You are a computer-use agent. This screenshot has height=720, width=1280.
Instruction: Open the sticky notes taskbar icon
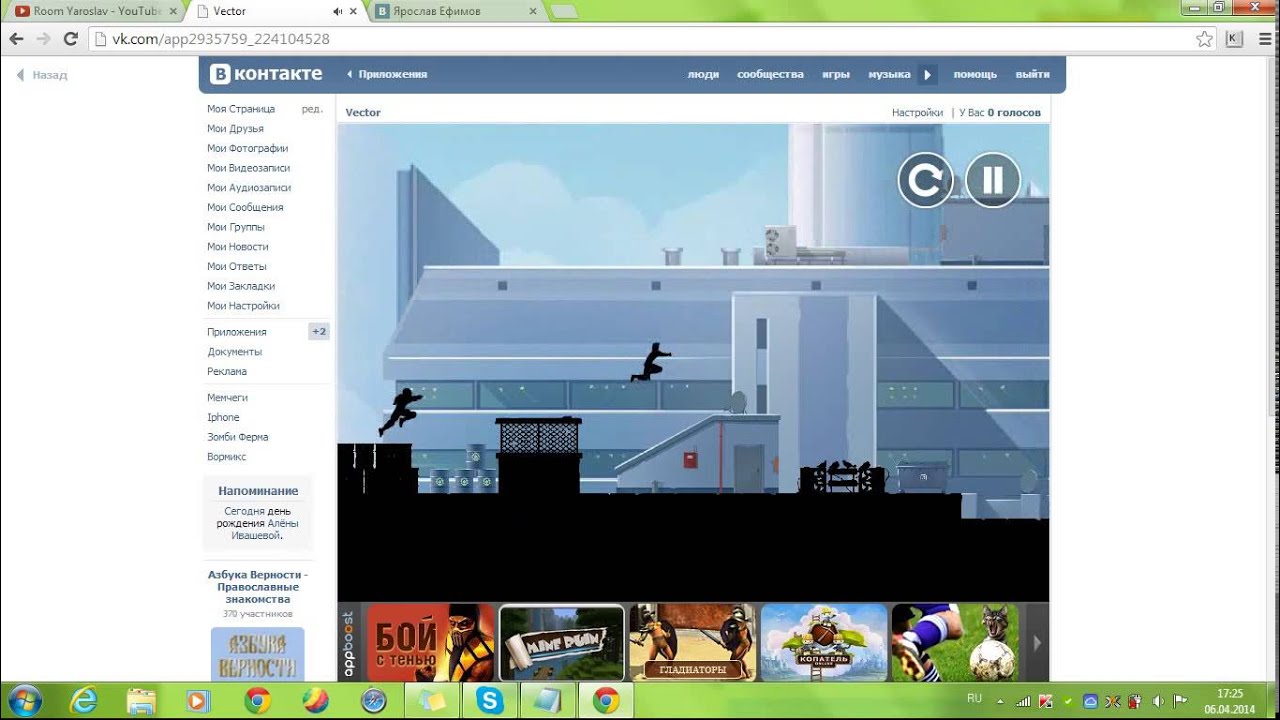click(x=432, y=700)
